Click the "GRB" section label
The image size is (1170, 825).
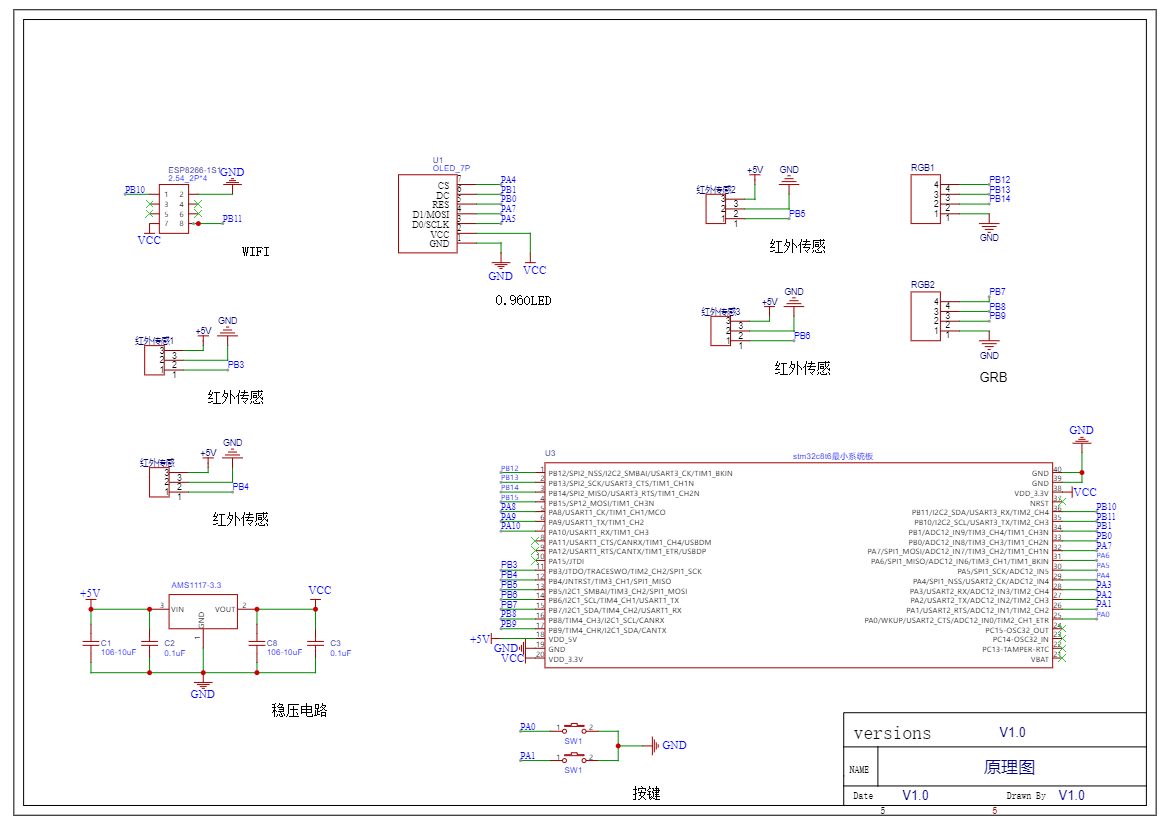coord(993,377)
